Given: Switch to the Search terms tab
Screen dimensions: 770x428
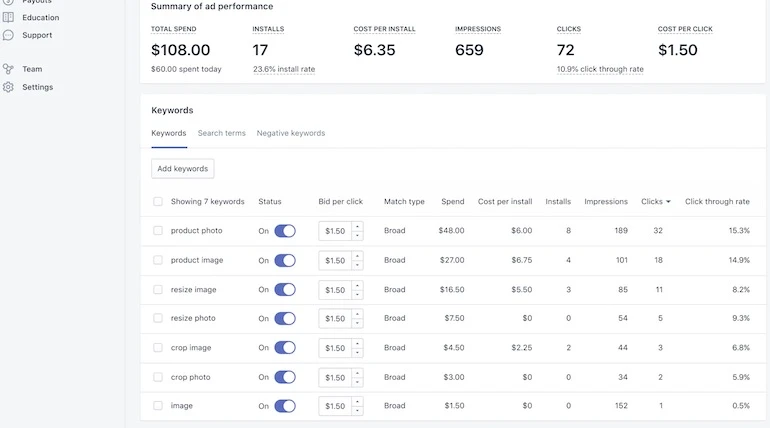Looking at the screenshot, I should click(221, 133).
